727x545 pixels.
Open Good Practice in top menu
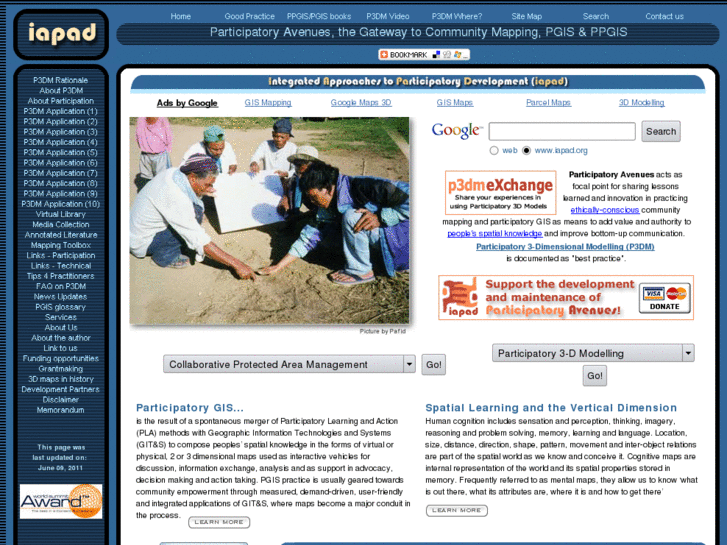click(249, 16)
